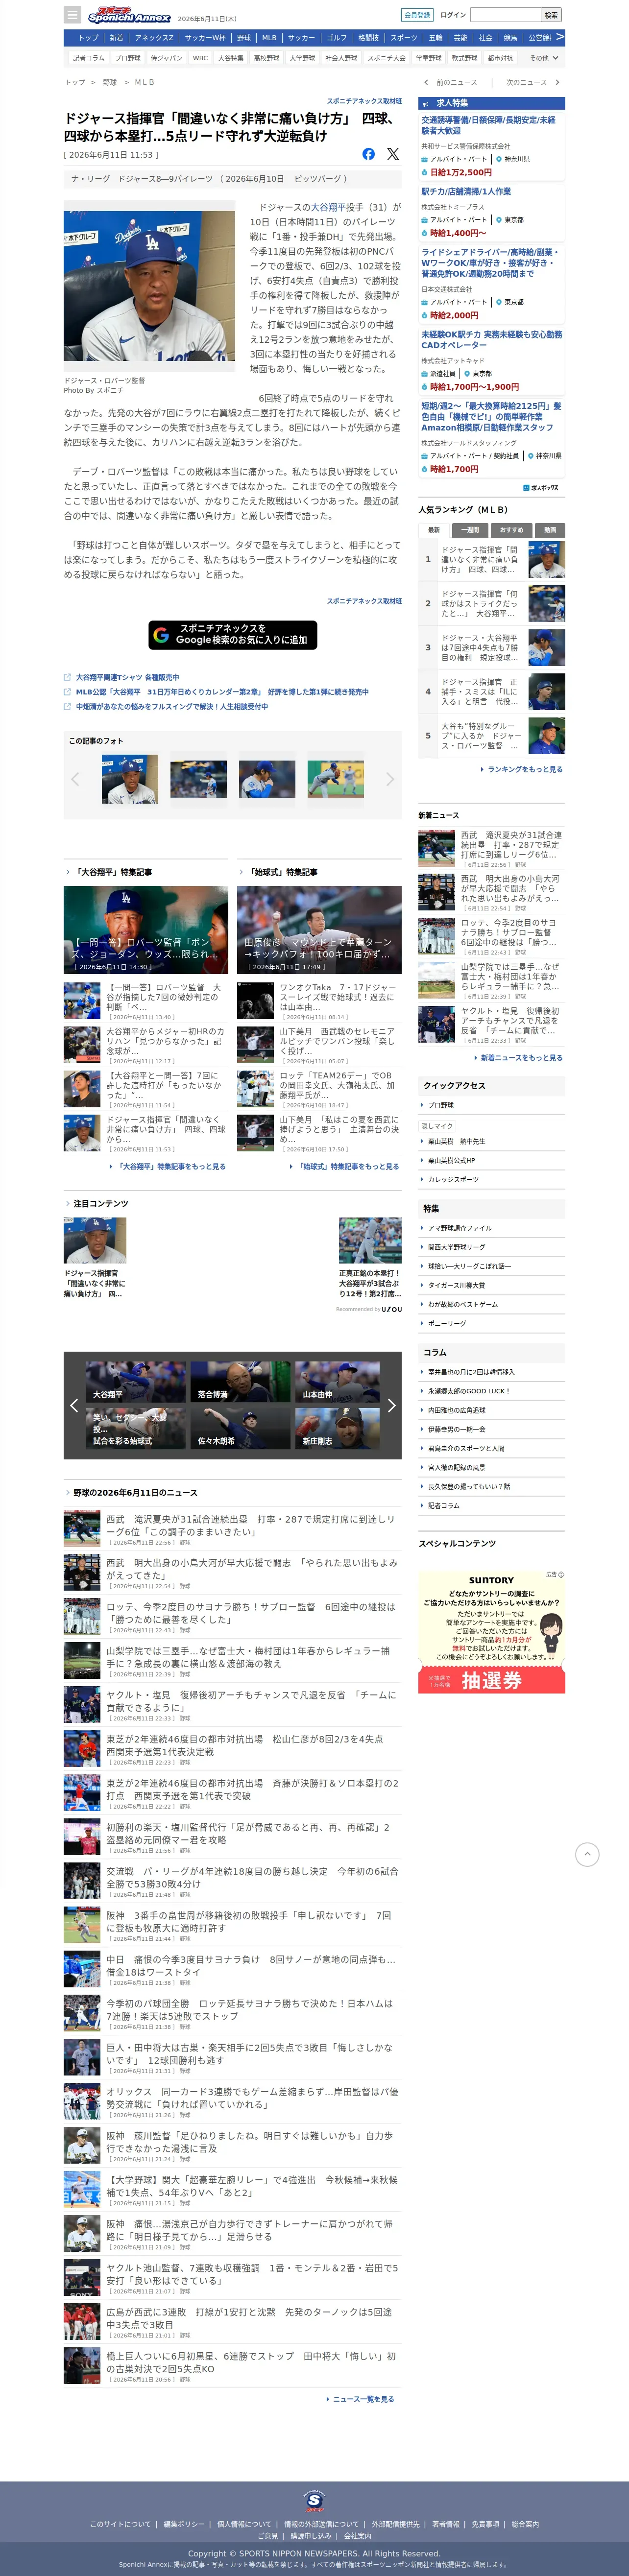Screen dimensions: 629x2576
Task: Show the previous photo in the article carousel
Action: [75, 779]
